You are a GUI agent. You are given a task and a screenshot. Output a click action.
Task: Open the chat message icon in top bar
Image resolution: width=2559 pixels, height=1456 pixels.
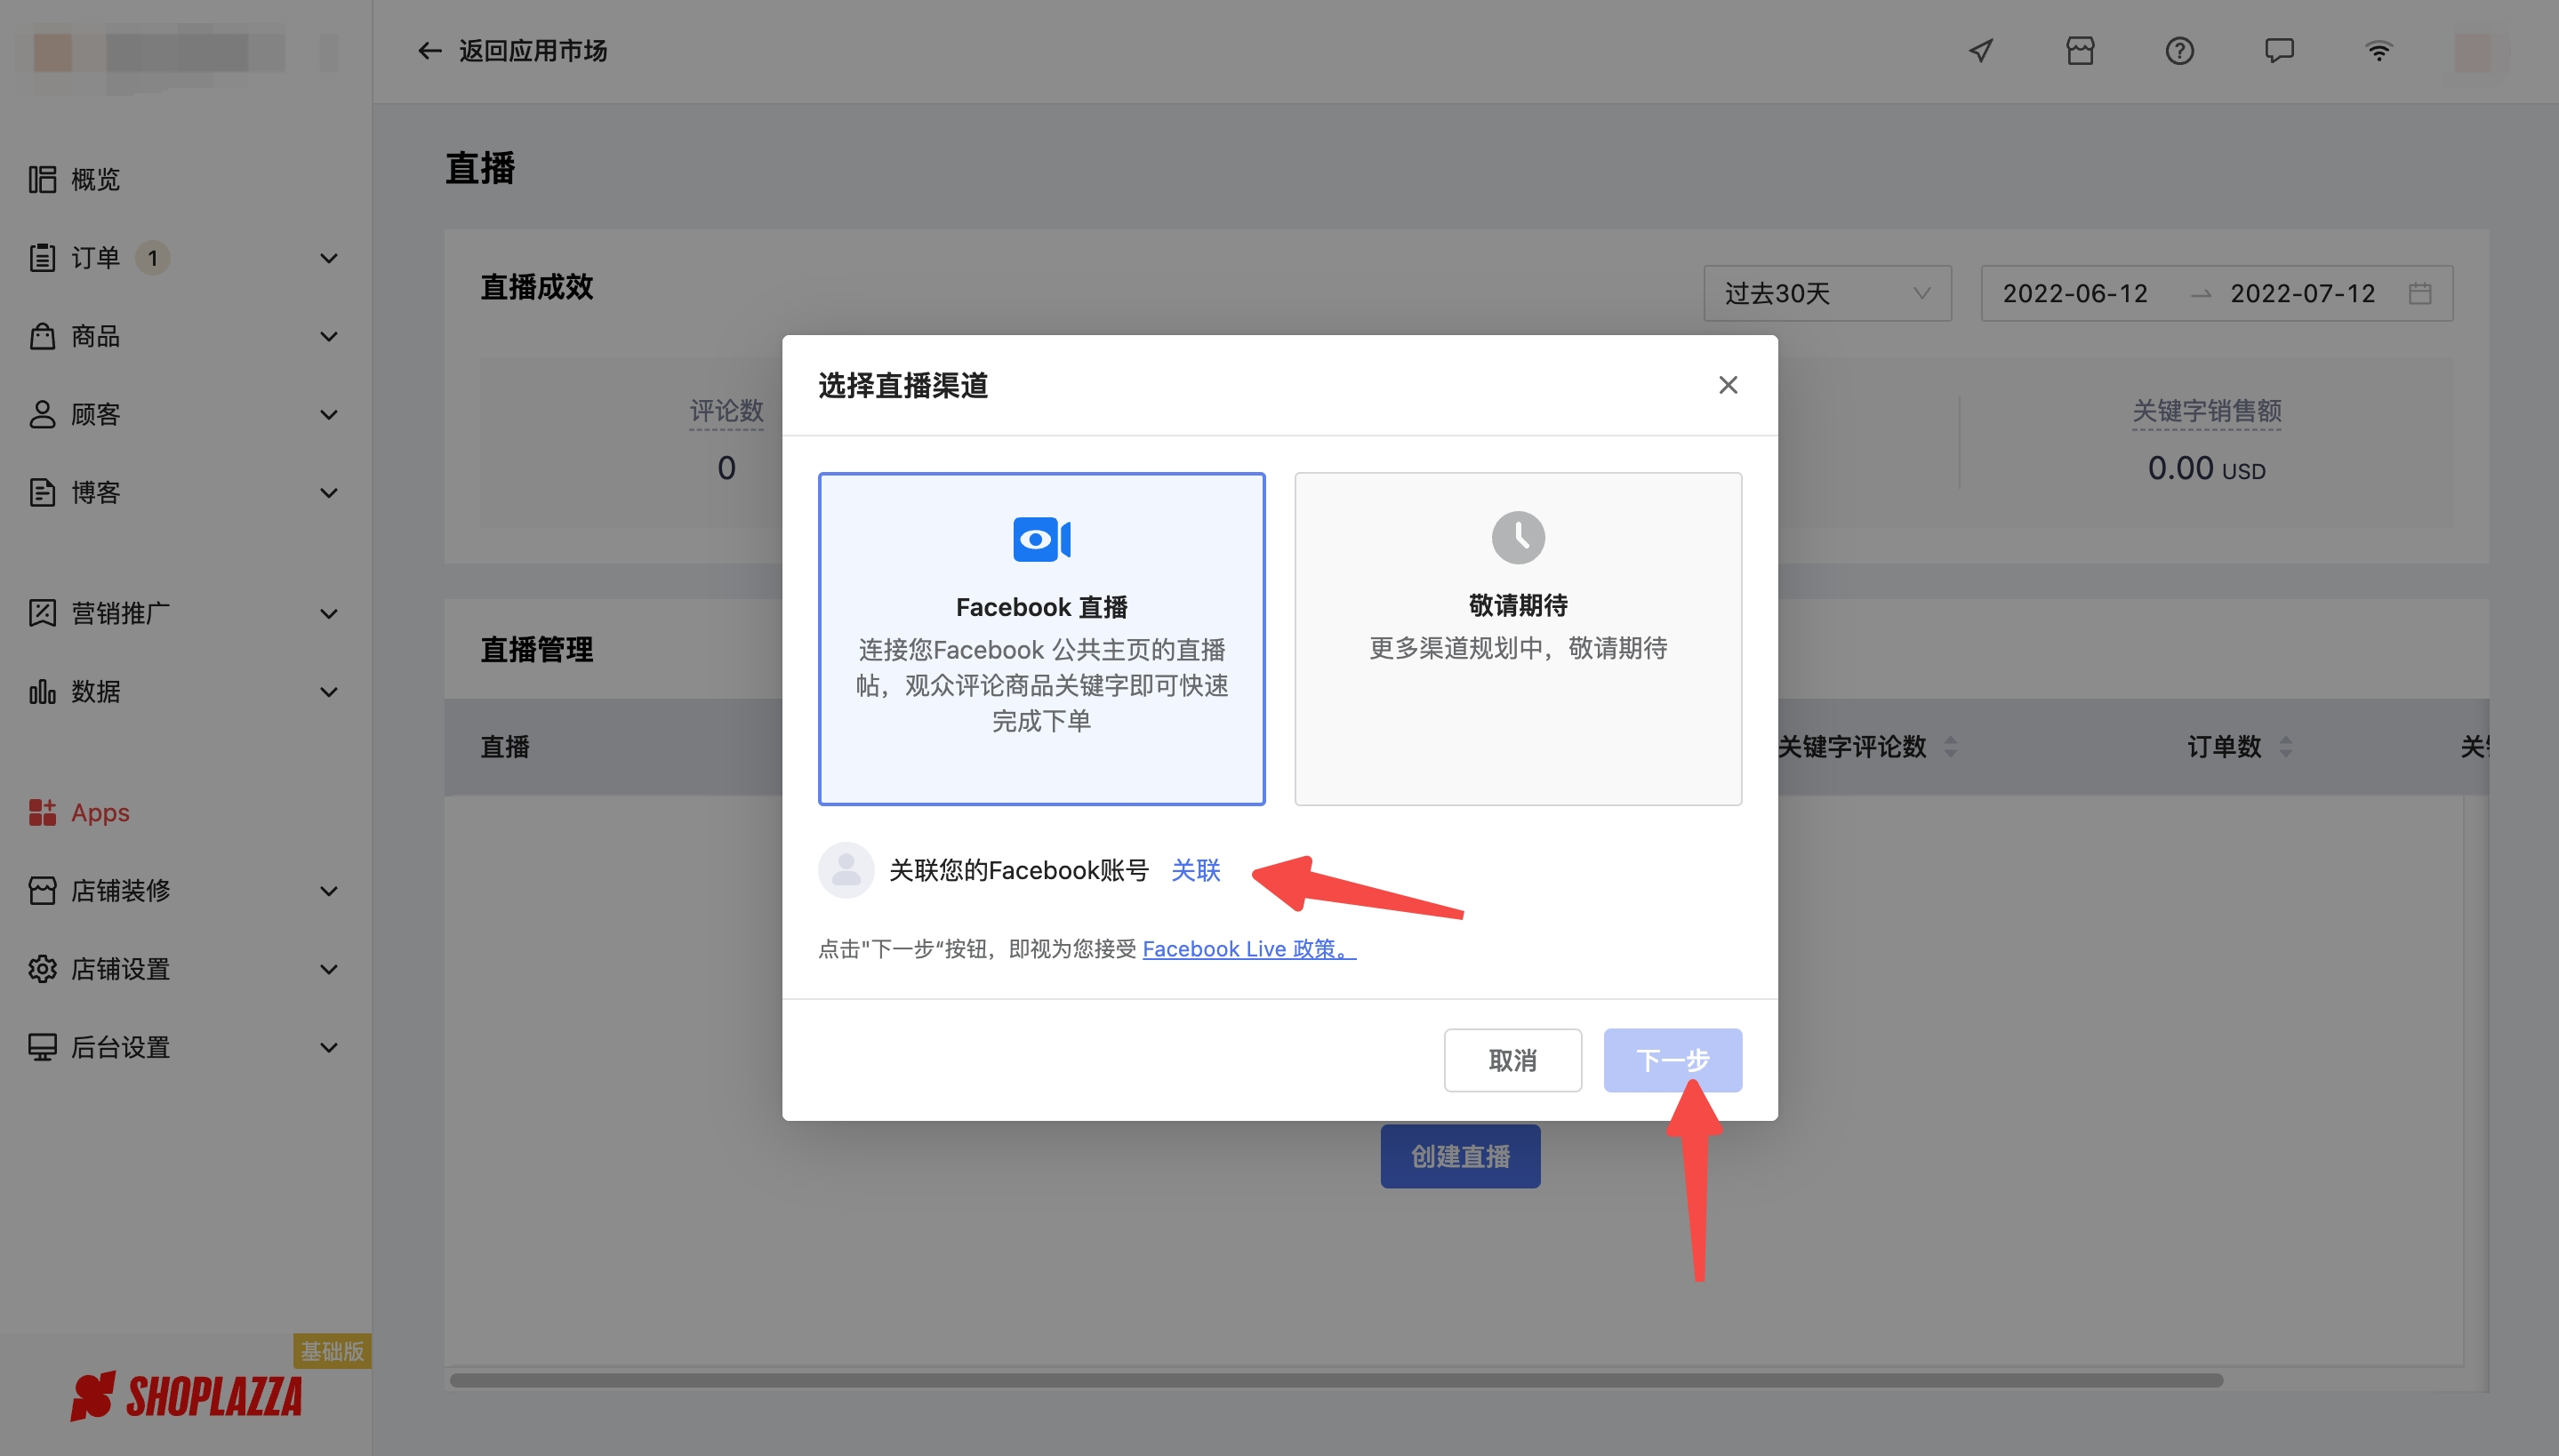(2279, 50)
